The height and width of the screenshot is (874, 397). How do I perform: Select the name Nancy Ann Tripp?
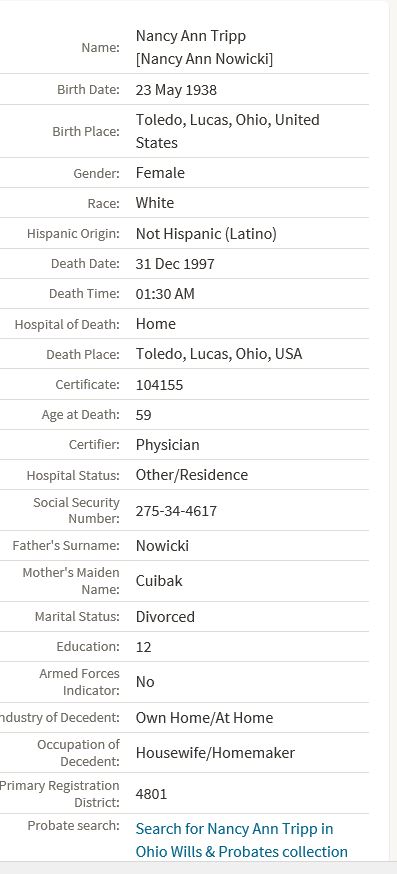point(191,36)
